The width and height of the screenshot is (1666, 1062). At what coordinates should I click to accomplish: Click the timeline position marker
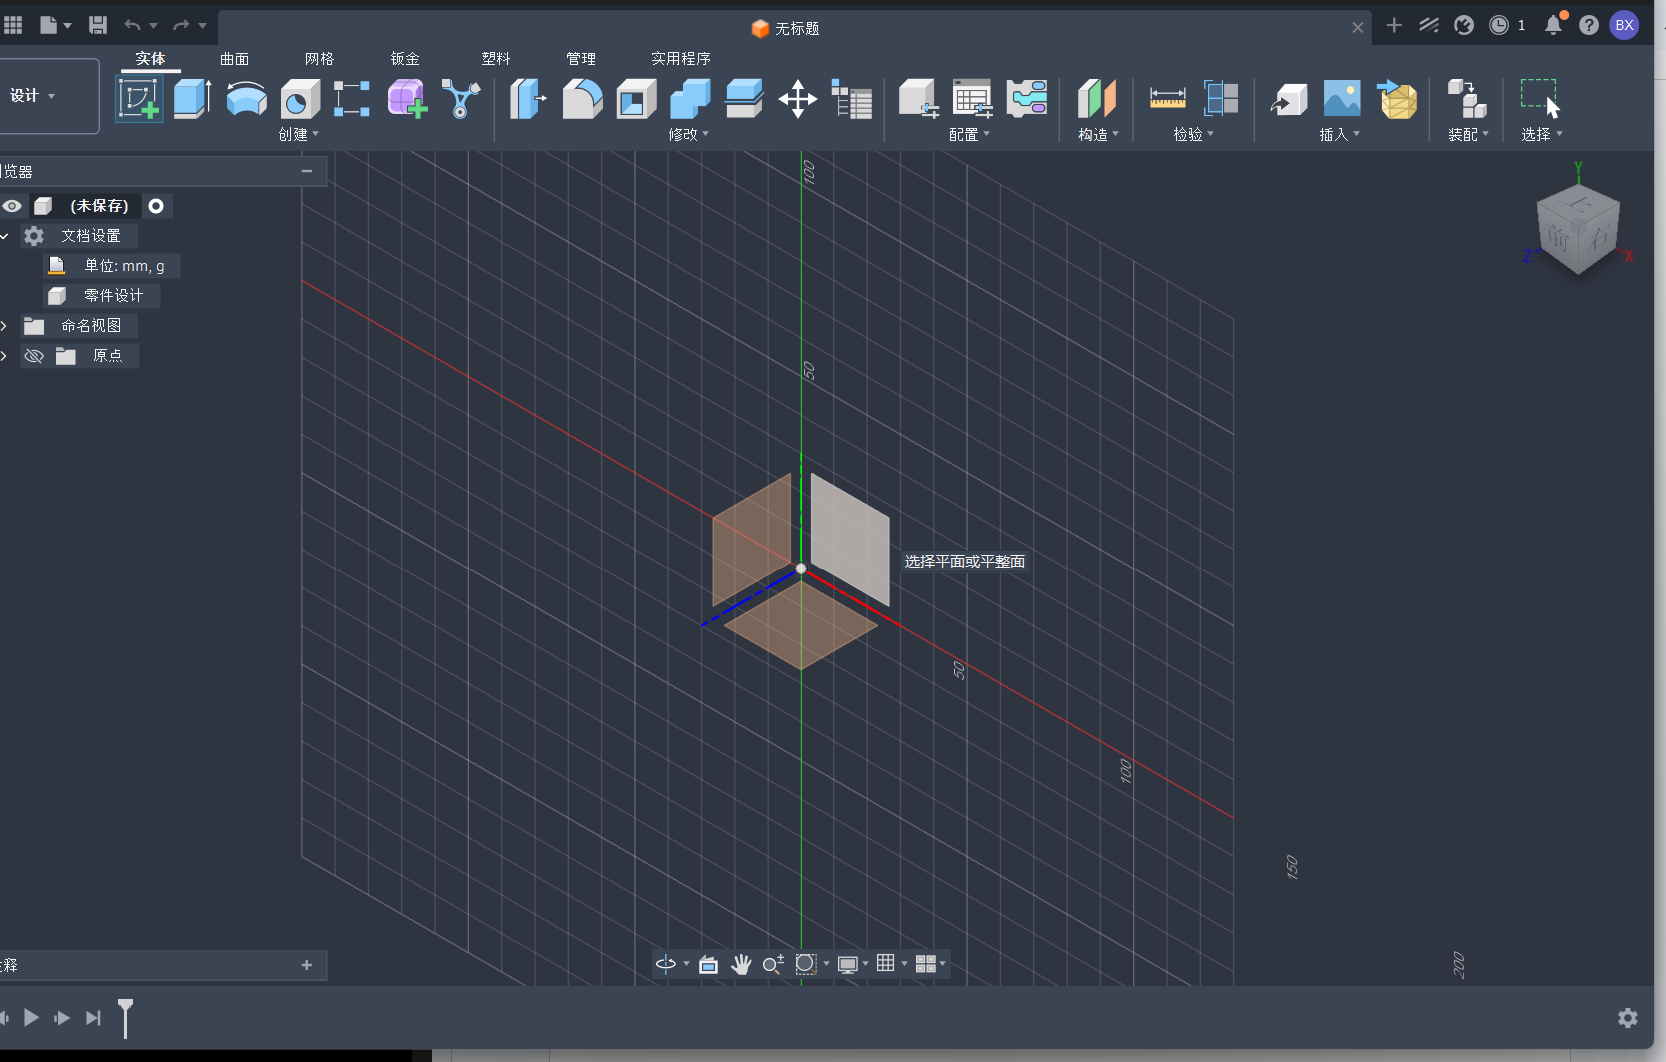pos(125,1018)
